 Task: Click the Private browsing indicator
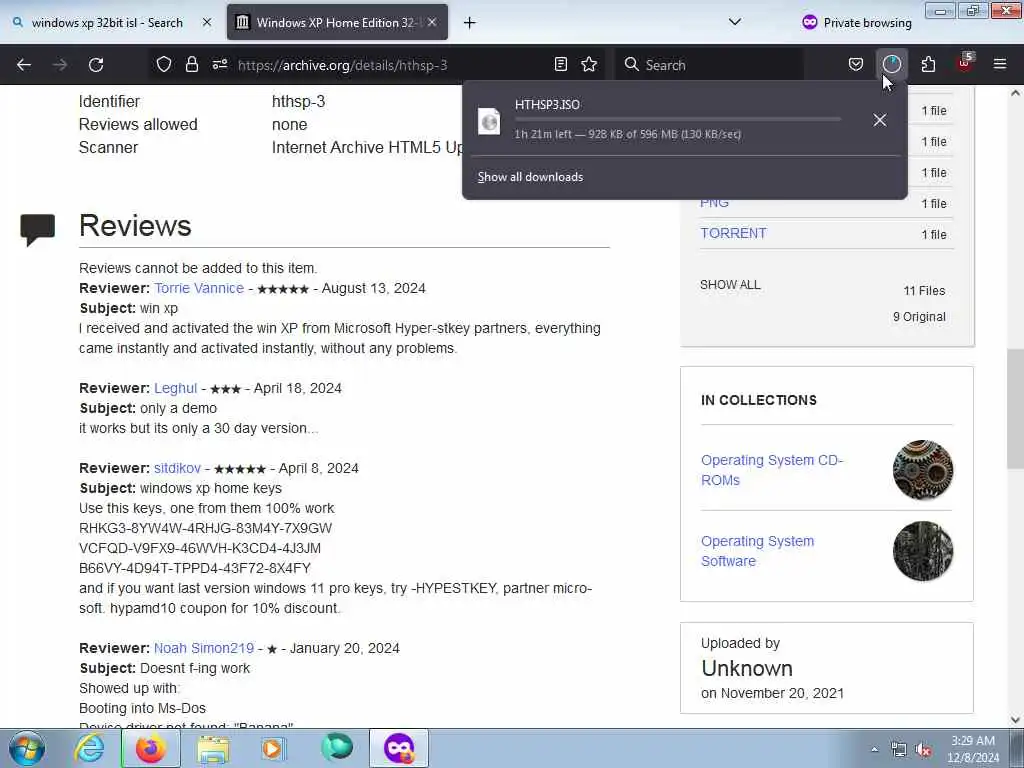(856, 23)
